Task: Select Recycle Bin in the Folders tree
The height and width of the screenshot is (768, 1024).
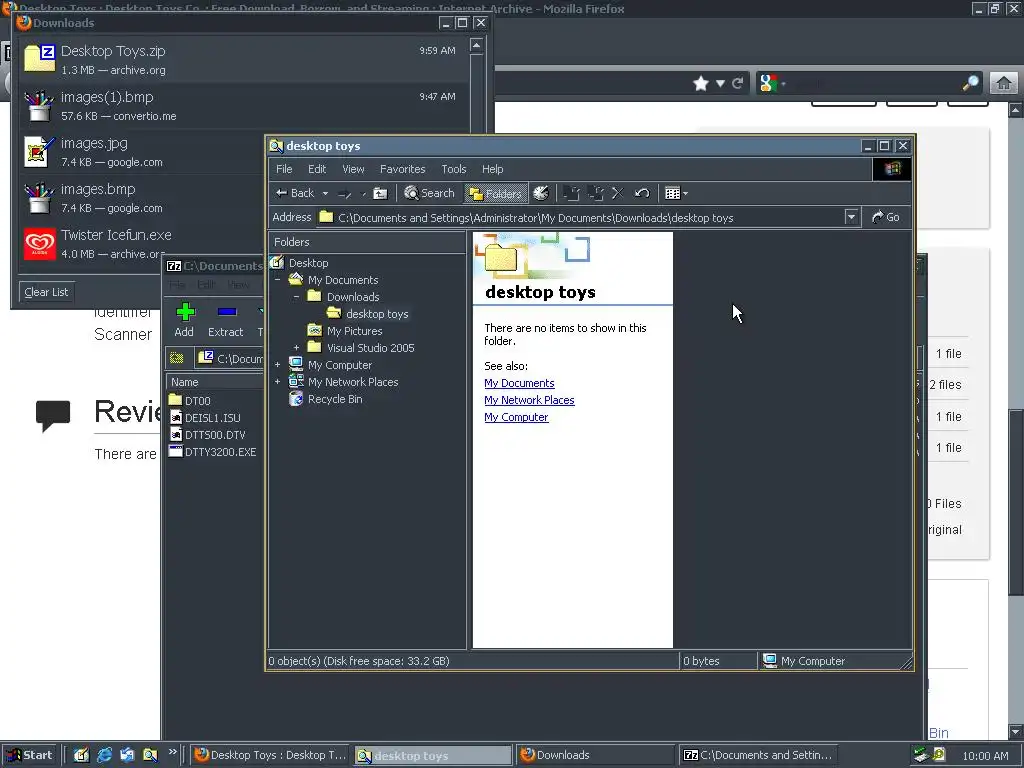Action: pos(335,399)
